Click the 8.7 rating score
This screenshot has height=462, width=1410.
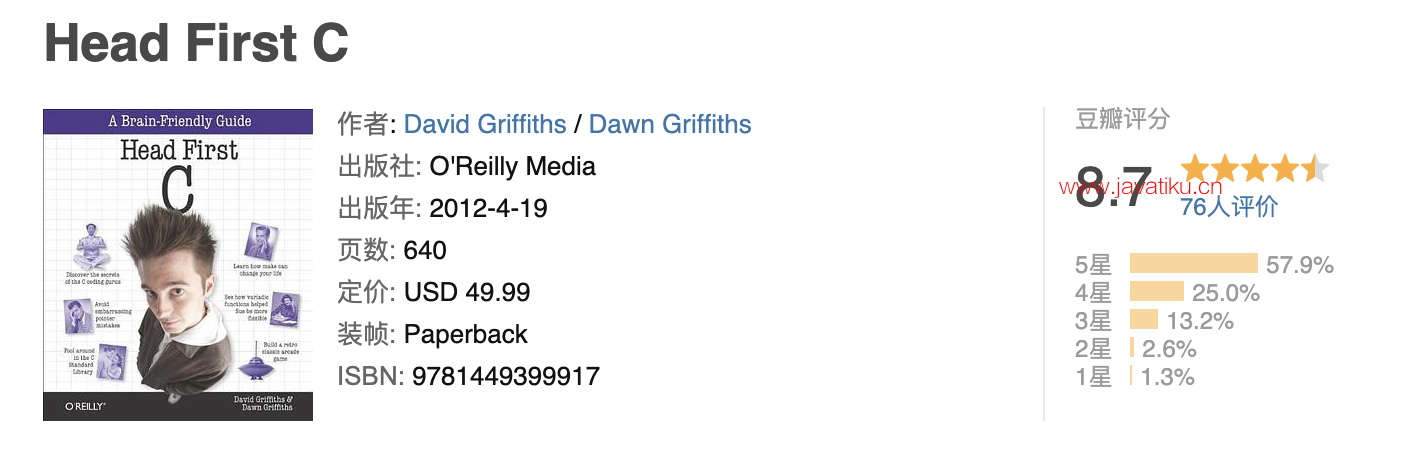1113,187
